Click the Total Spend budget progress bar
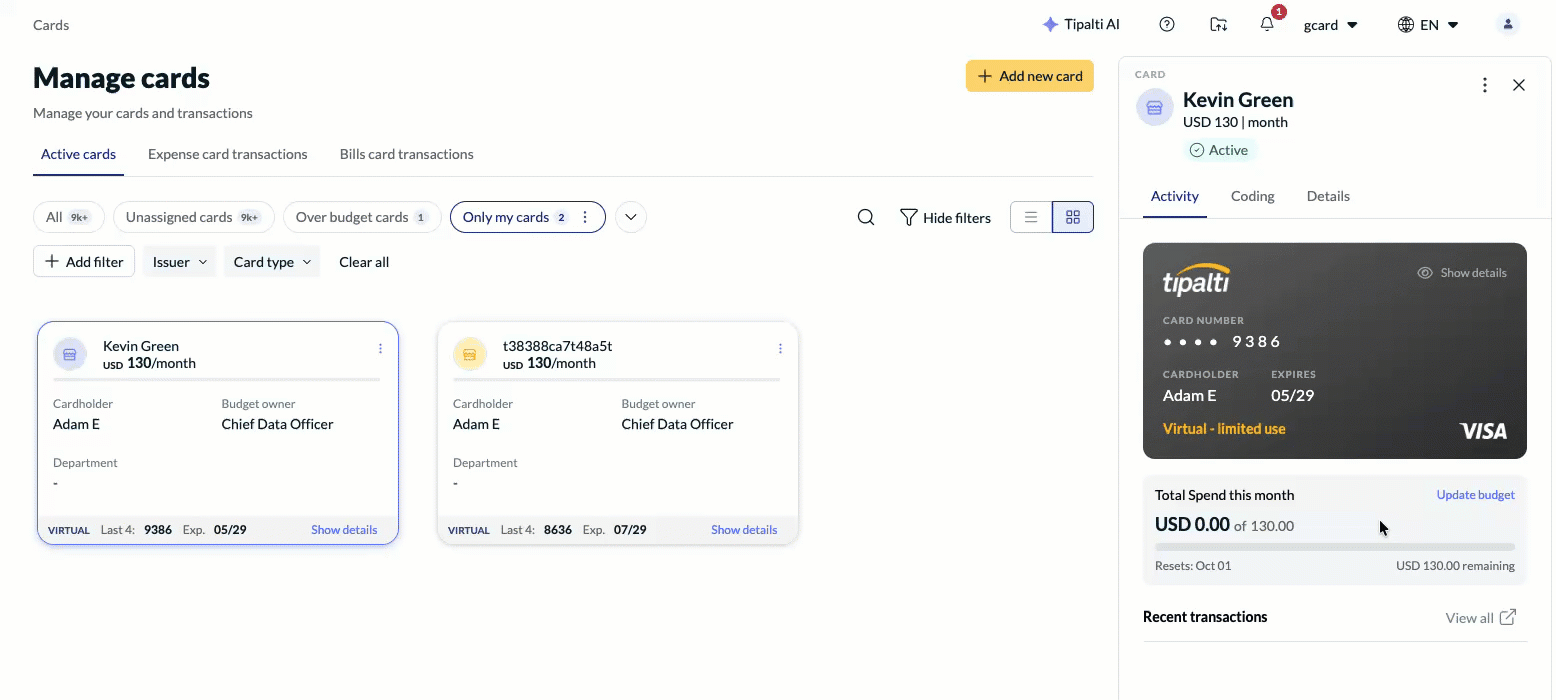Screen dimensions: 1556x700 [1335, 547]
